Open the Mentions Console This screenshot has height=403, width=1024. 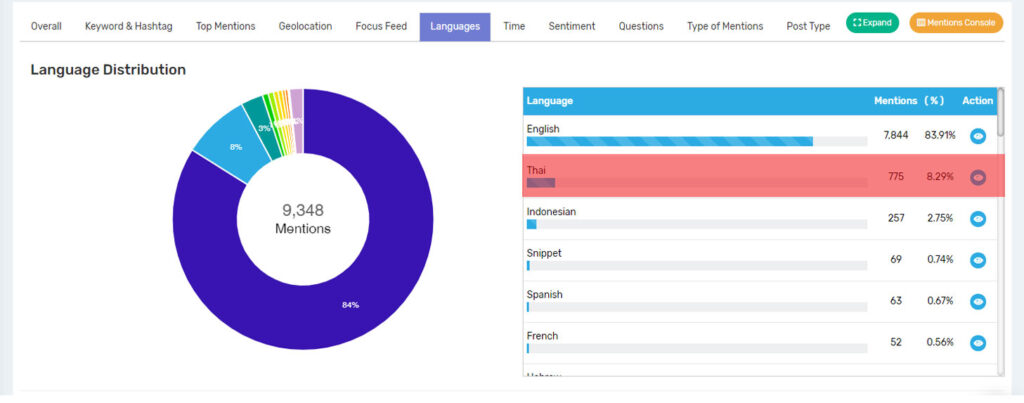pyautogui.click(x=956, y=22)
